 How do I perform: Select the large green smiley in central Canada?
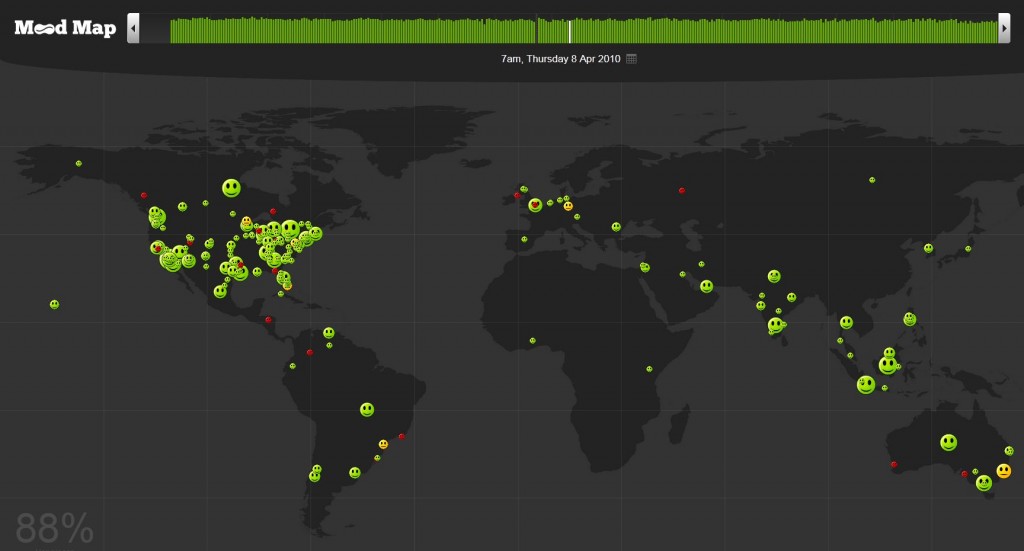click(231, 188)
